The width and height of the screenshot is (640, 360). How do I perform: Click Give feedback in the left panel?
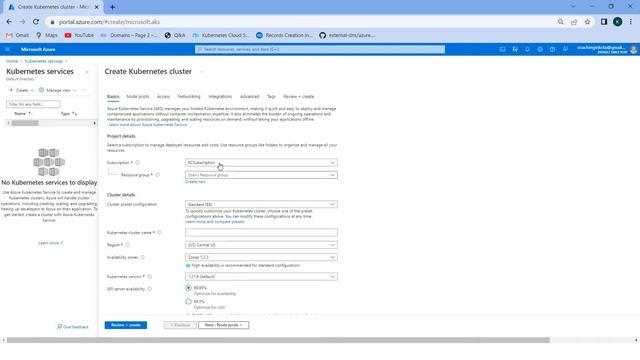click(x=73, y=327)
